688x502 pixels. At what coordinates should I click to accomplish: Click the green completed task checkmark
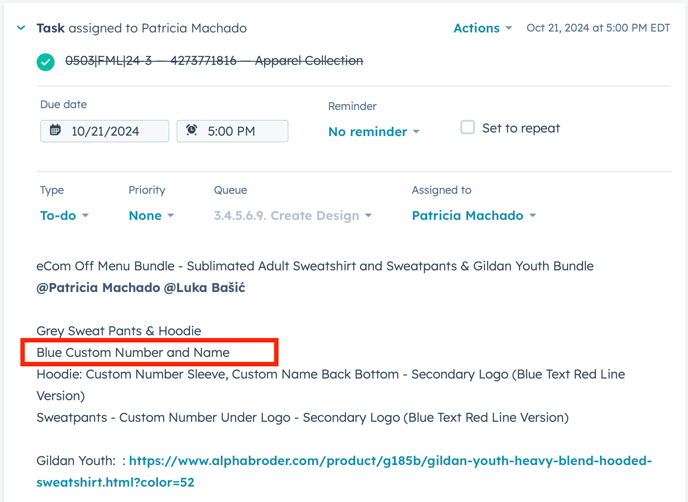point(46,62)
